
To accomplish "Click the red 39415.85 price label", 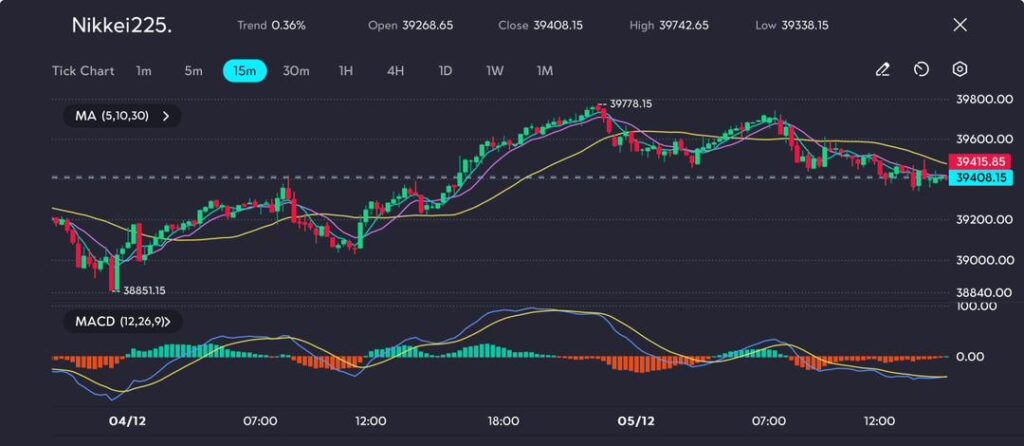I will click(x=979, y=161).
